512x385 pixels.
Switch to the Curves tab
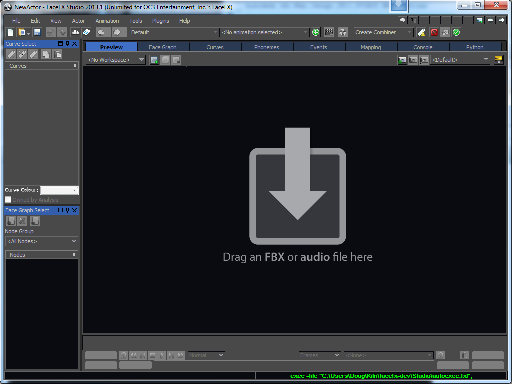215,47
